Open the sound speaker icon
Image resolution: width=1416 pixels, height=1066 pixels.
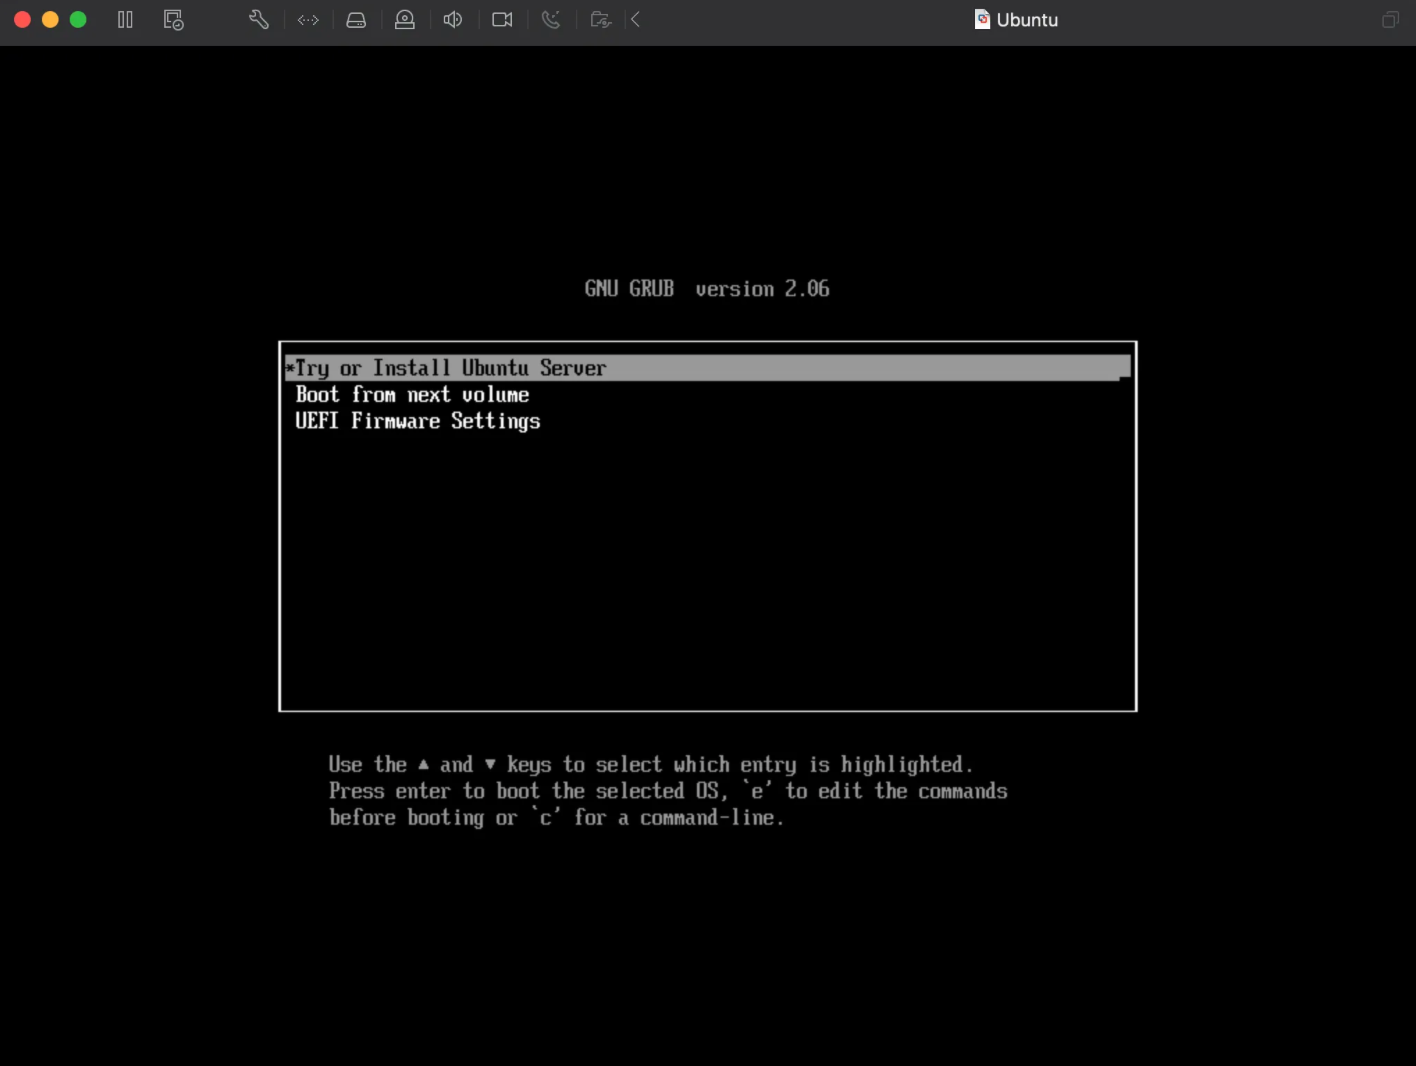point(453,20)
